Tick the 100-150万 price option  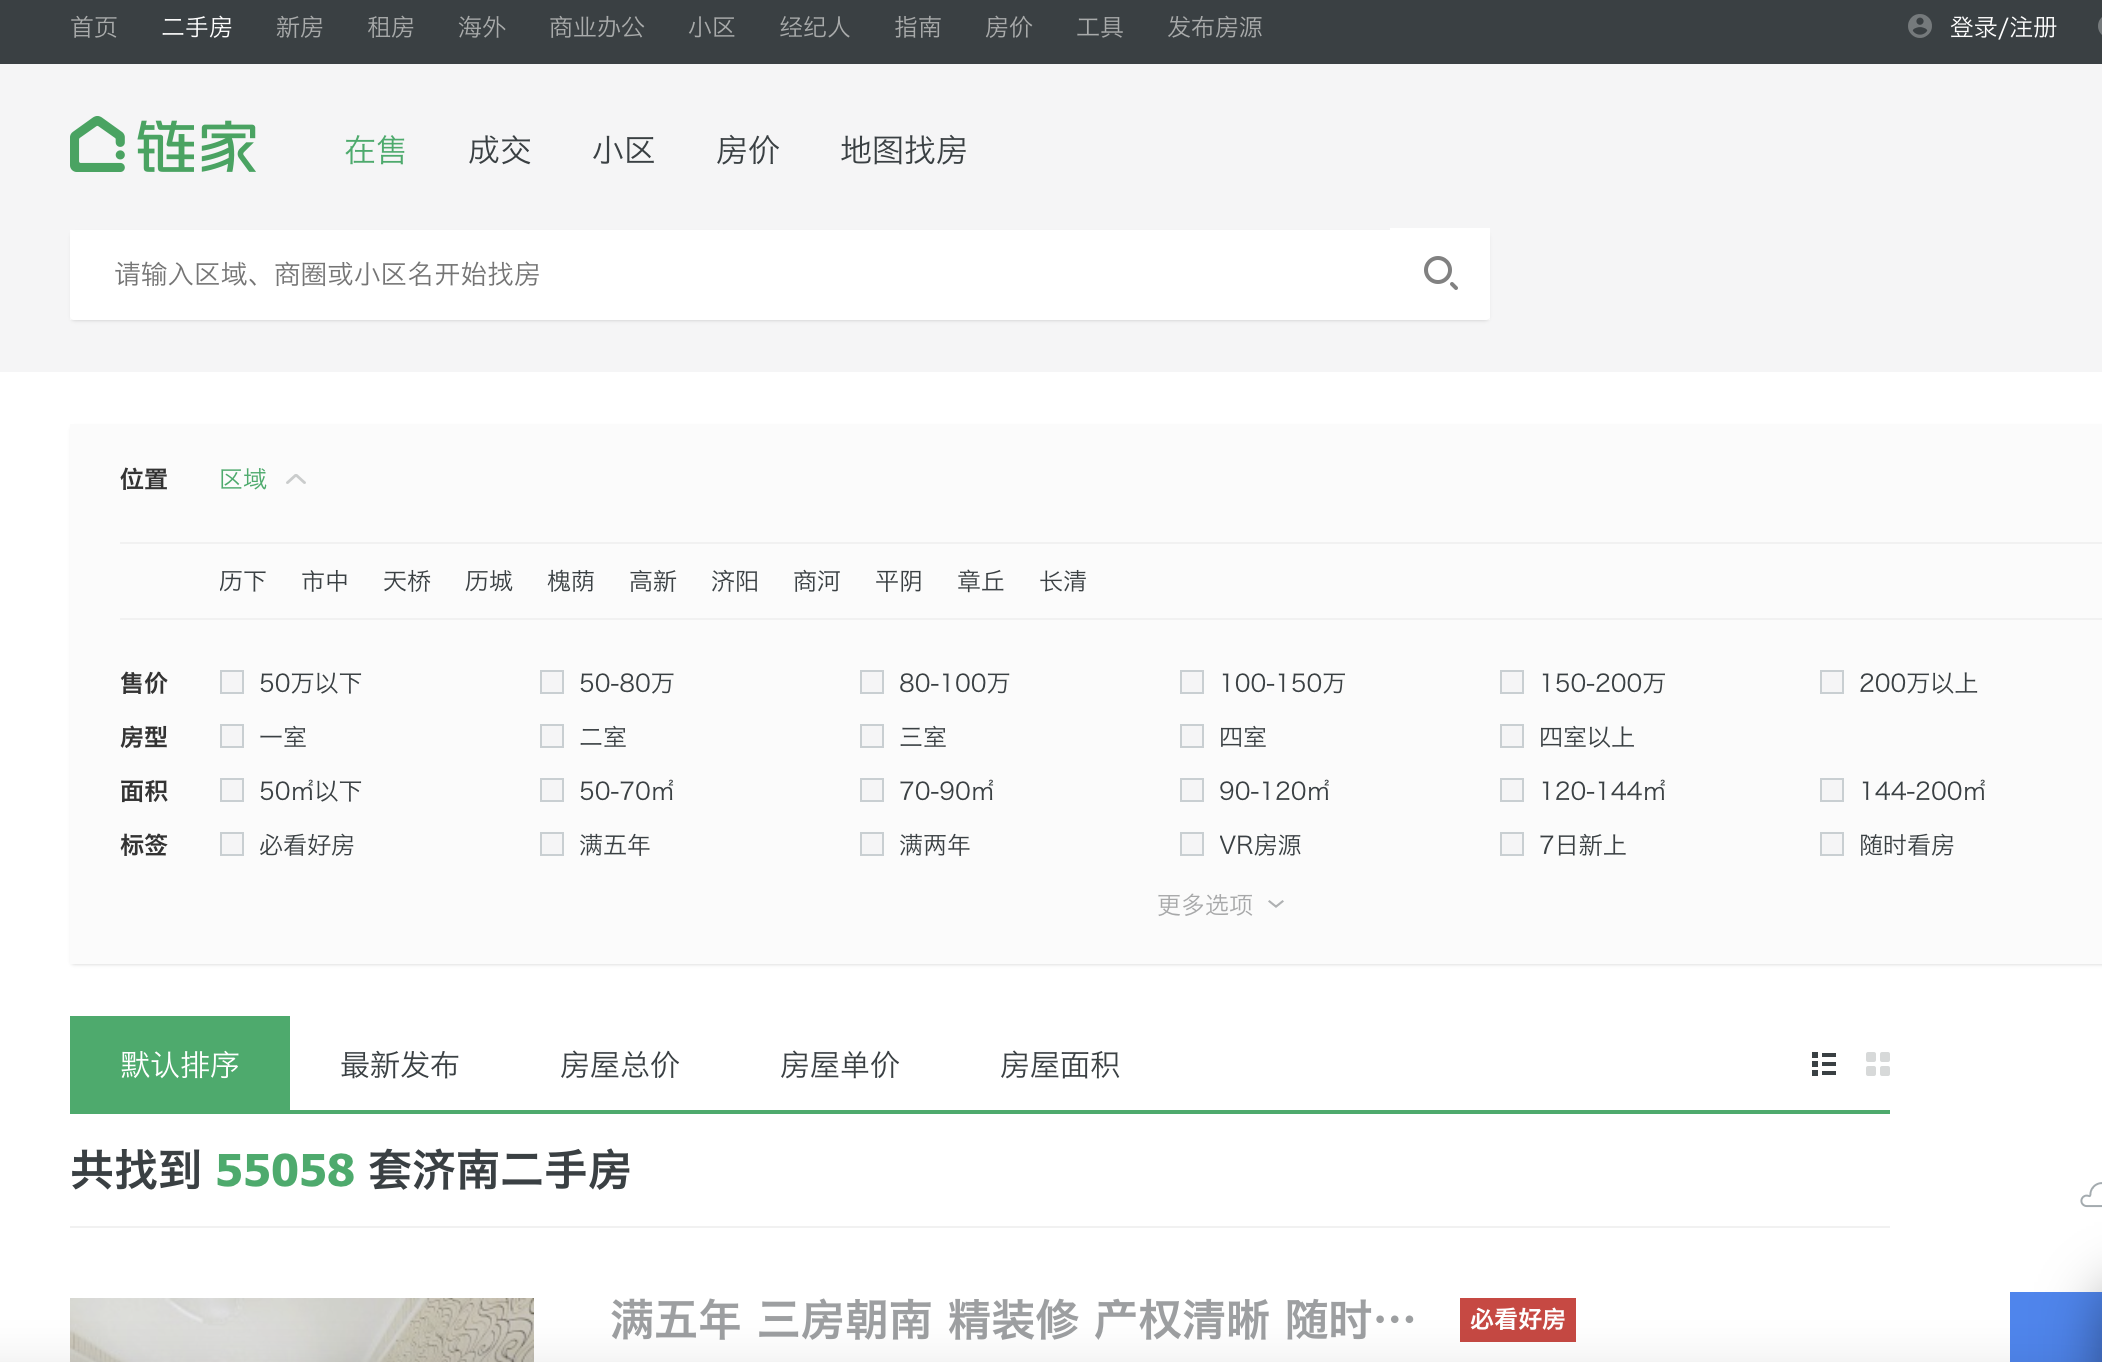(1192, 682)
